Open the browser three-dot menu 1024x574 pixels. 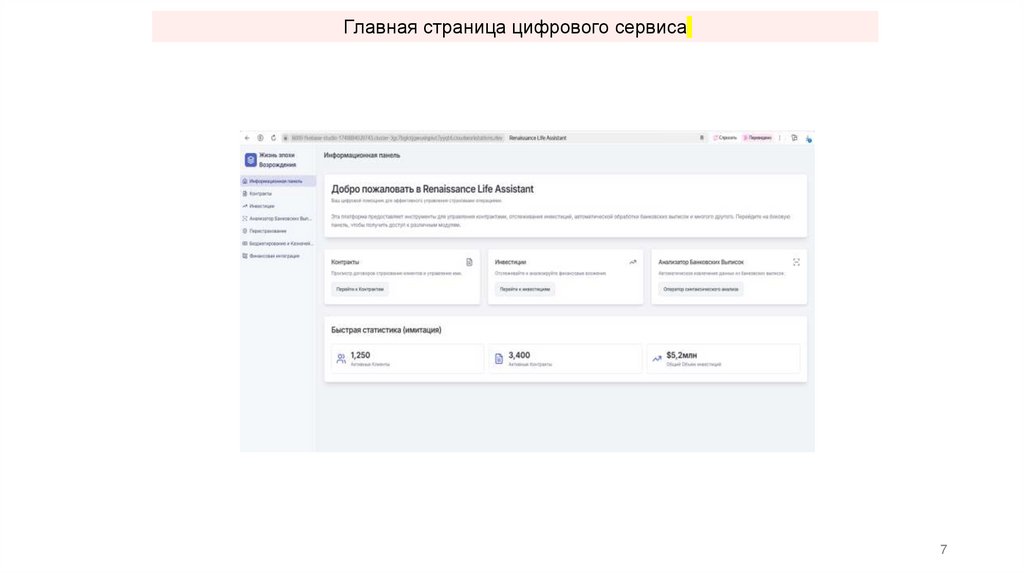coord(780,138)
